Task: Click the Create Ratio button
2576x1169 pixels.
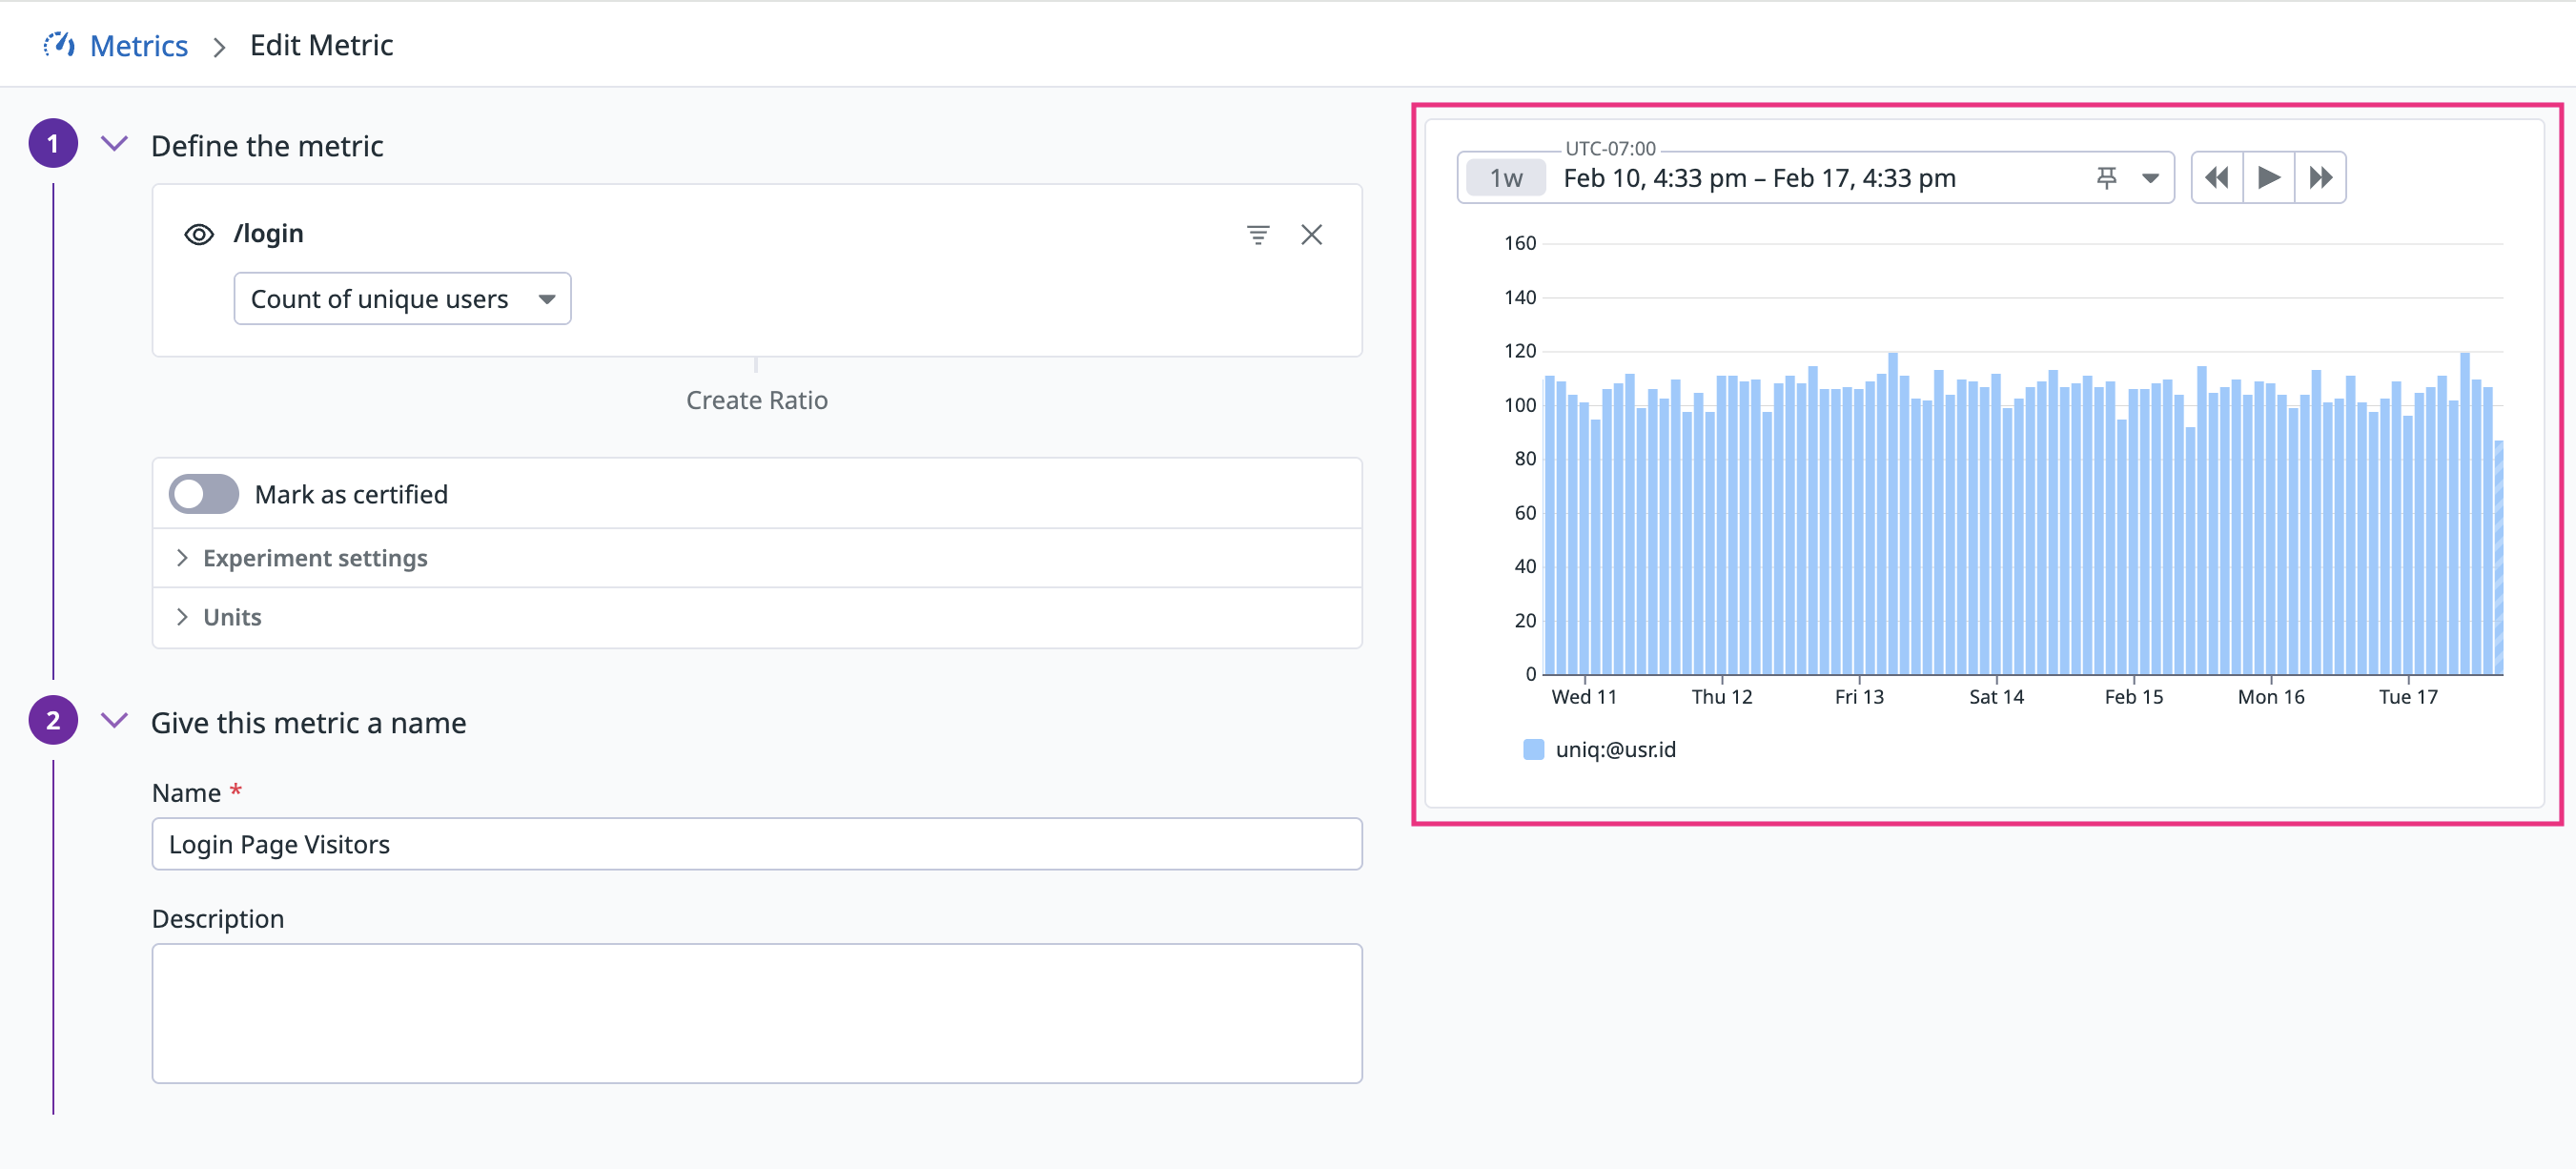Action: tap(756, 400)
